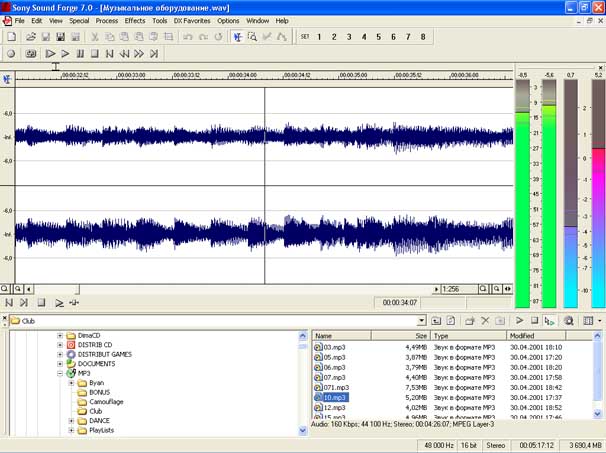Open explorer Views dropdown arrow

[599, 321]
